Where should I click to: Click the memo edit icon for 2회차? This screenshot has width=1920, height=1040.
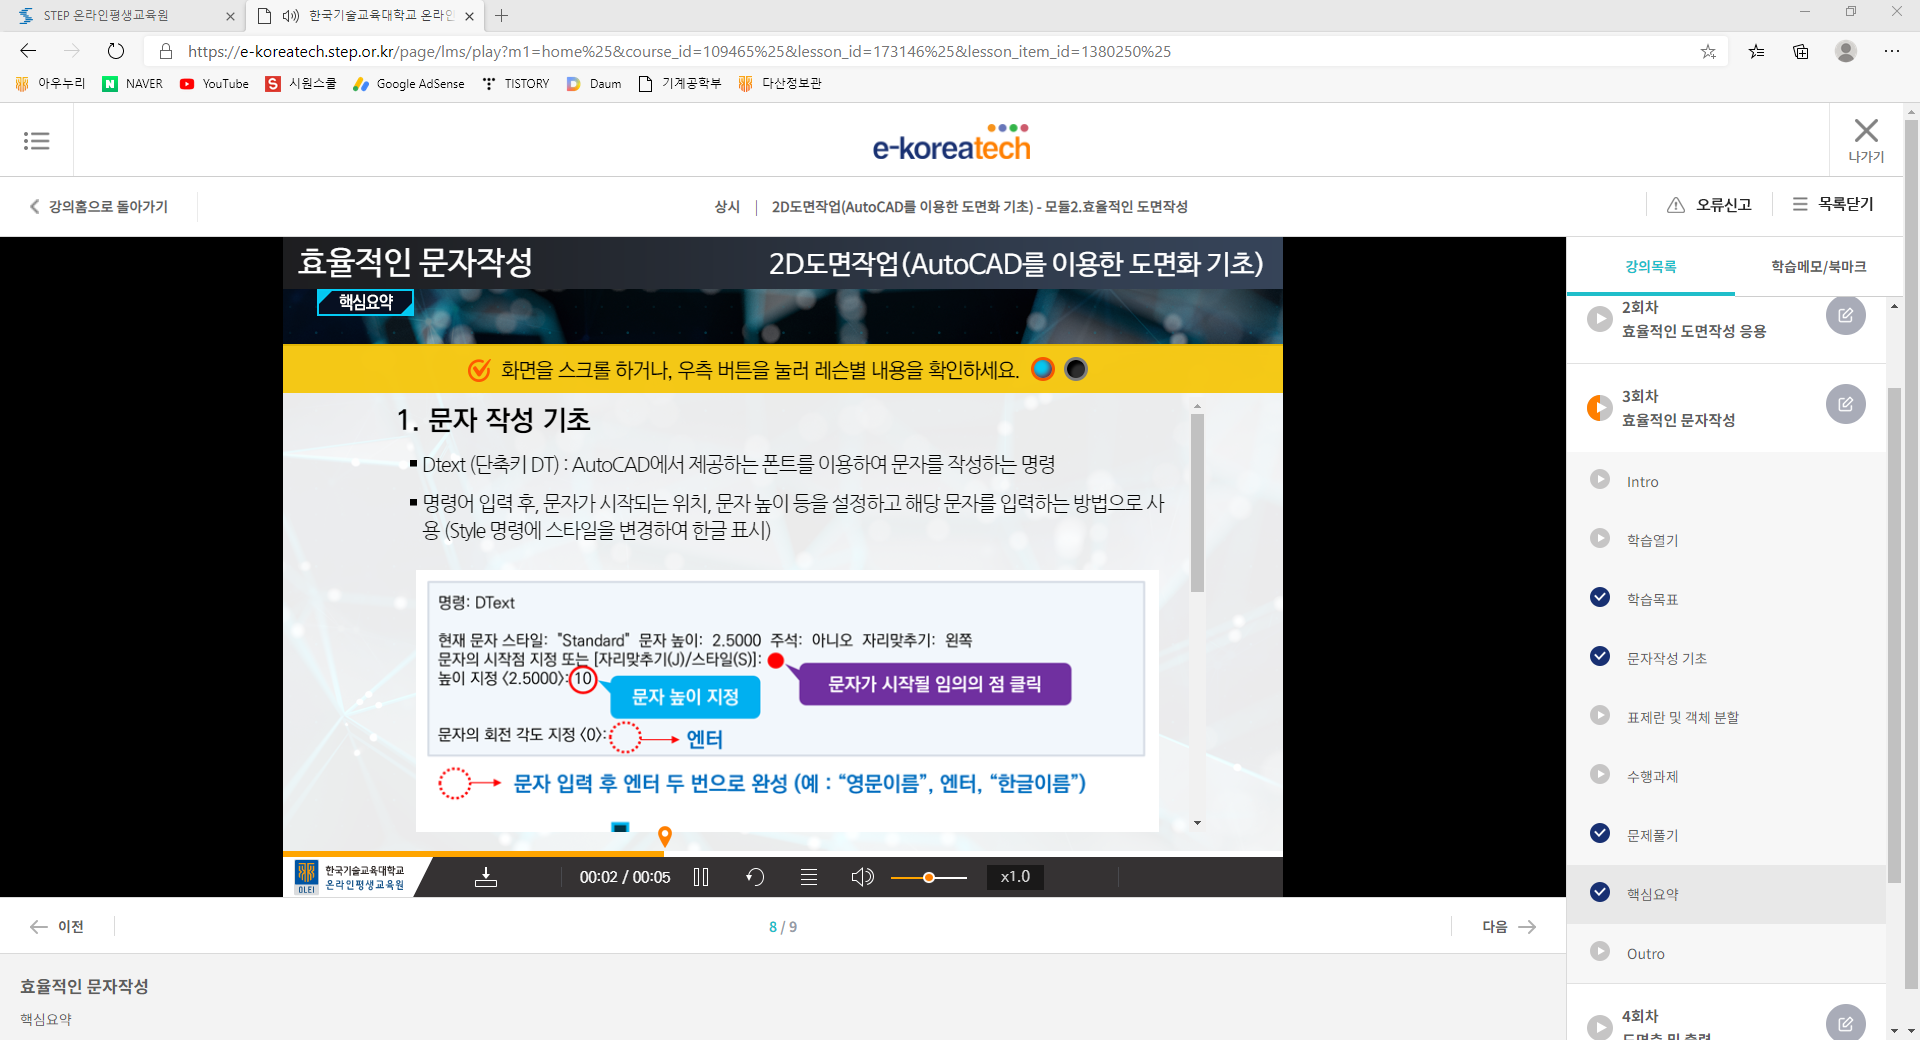pos(1846,316)
